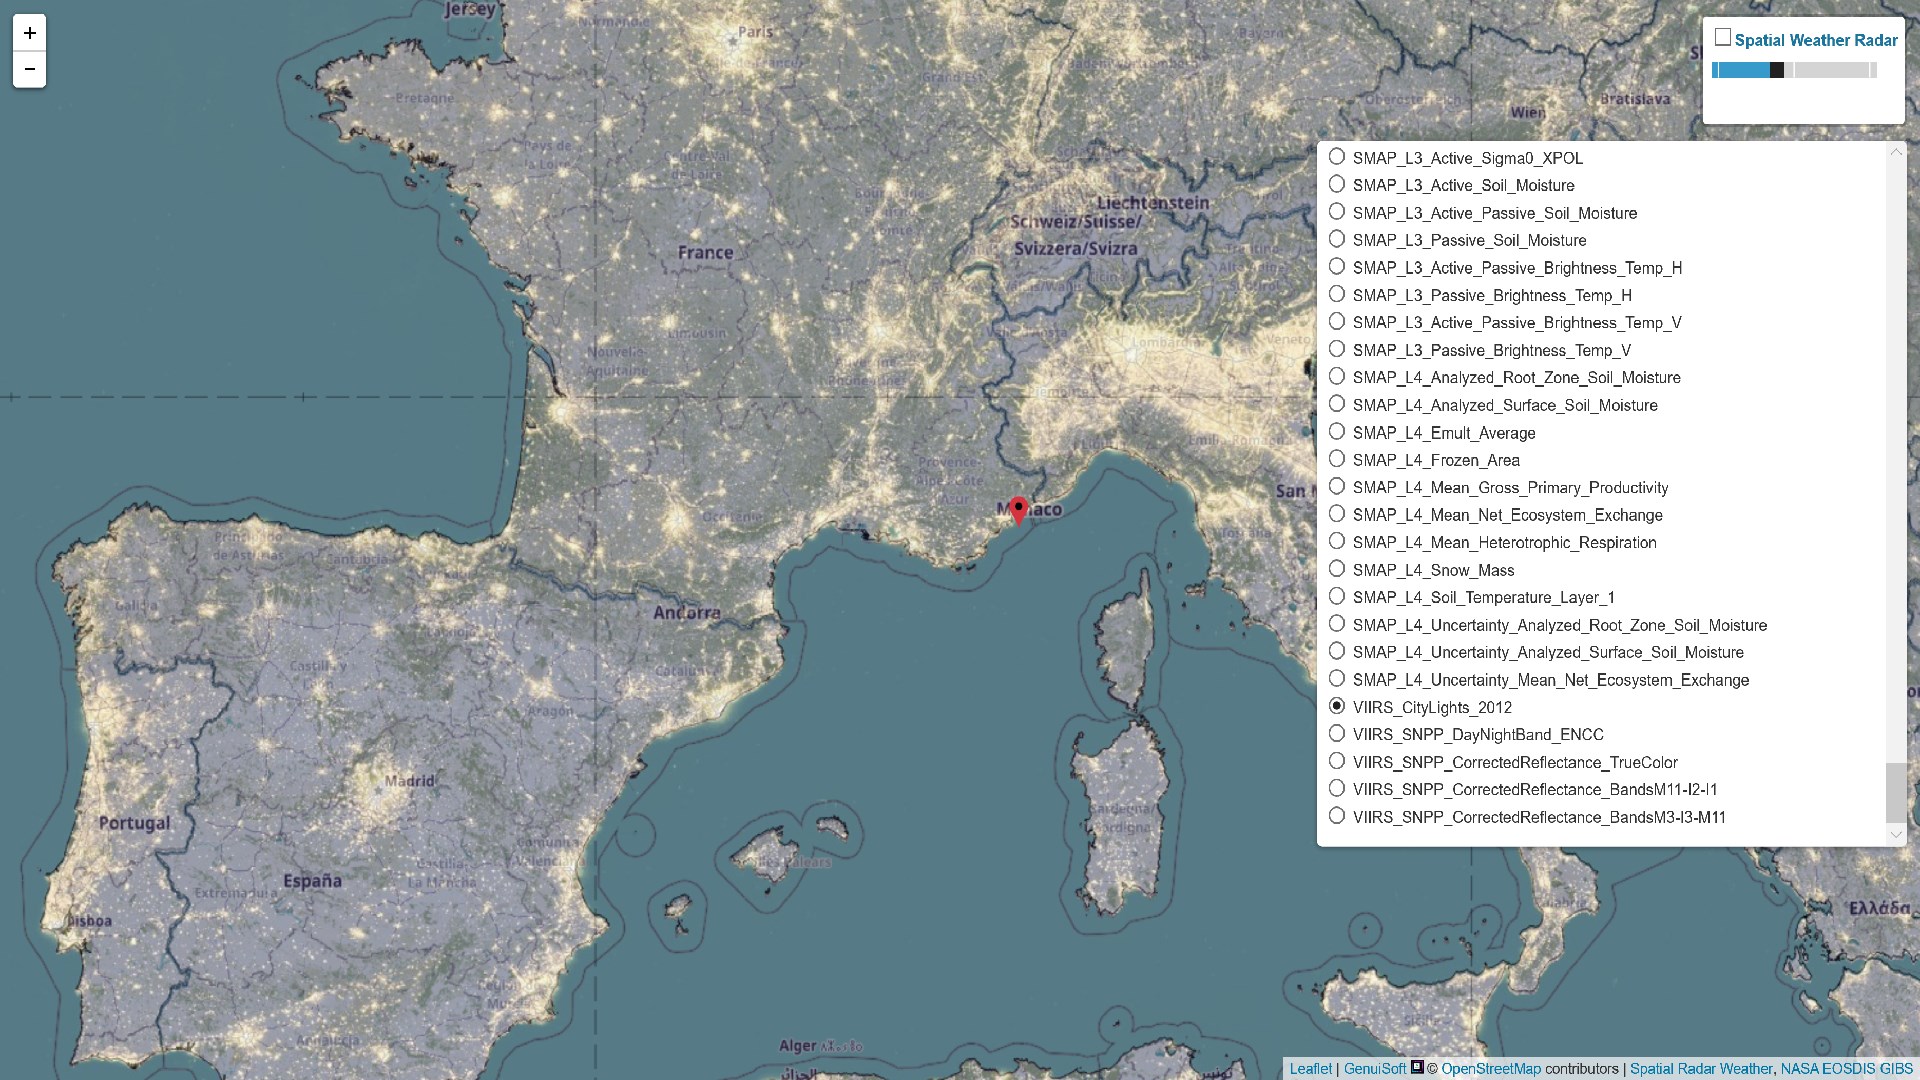Viewport: 1920px width, 1080px height.
Task: Open NASA EOSDIS GIBS link
Action: (1846, 1068)
